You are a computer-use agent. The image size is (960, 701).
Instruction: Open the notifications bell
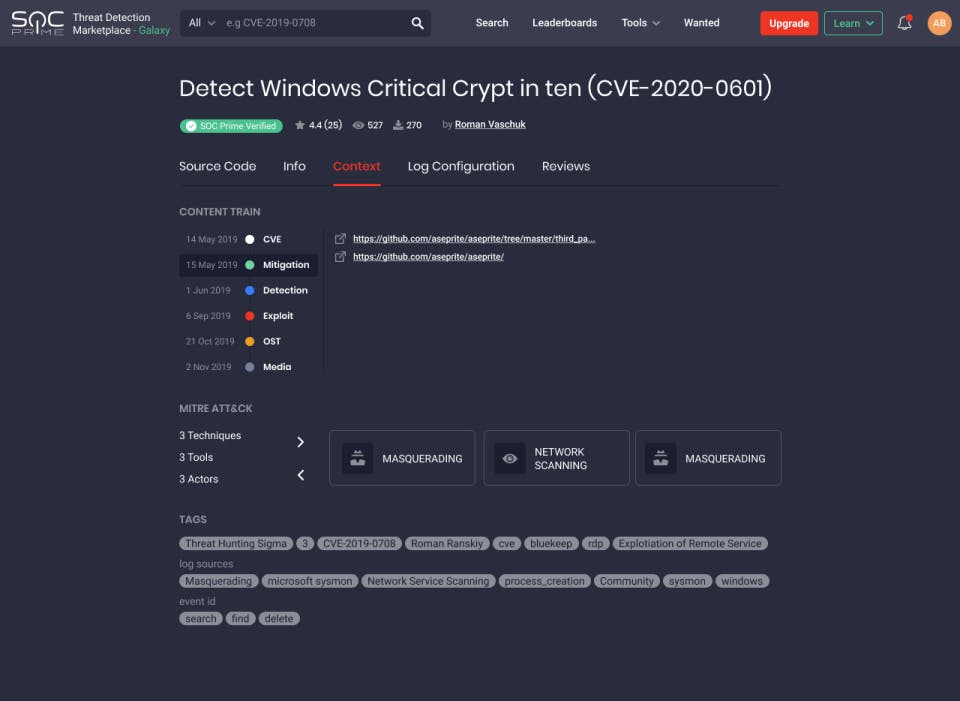click(x=904, y=23)
